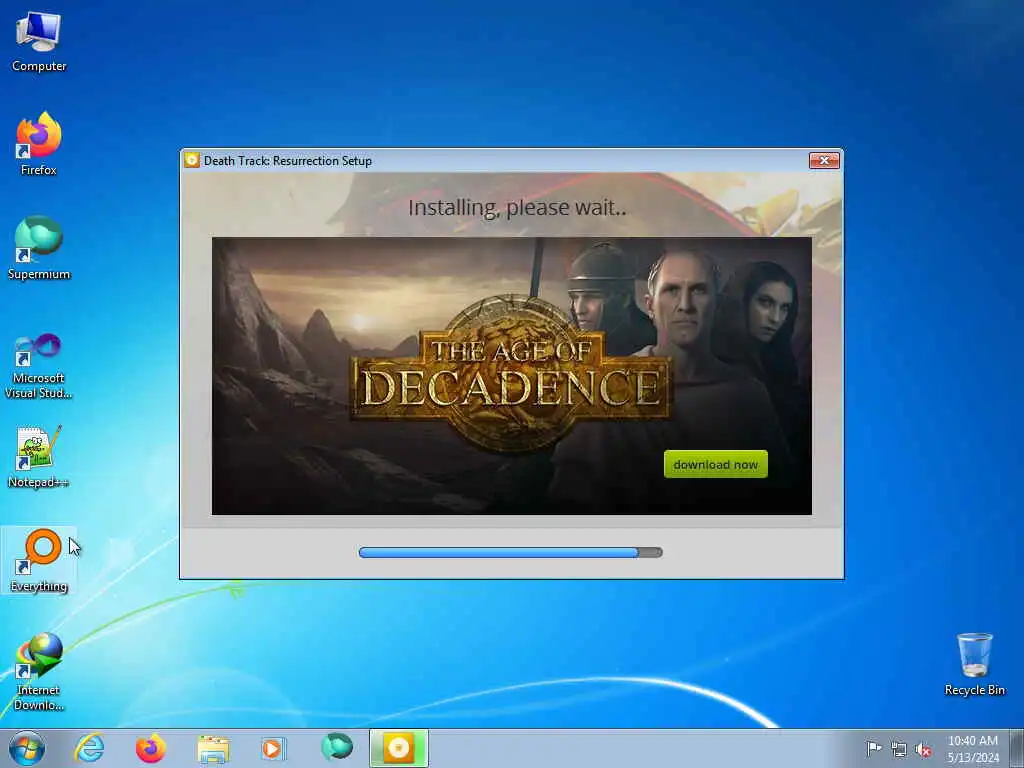1024x768 pixels.
Task: Open the clock showing 10:40 AM
Action: pyautogui.click(x=972, y=748)
